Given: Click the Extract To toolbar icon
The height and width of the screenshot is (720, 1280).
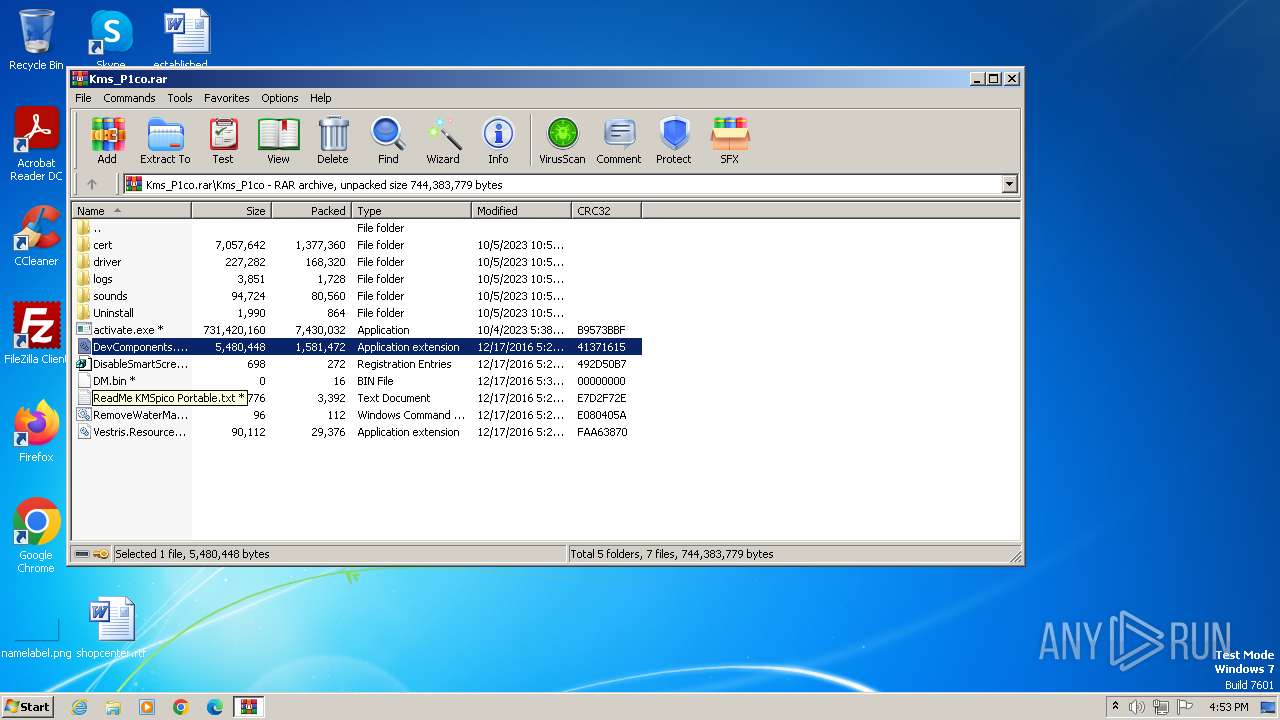Looking at the screenshot, I should point(165,140).
